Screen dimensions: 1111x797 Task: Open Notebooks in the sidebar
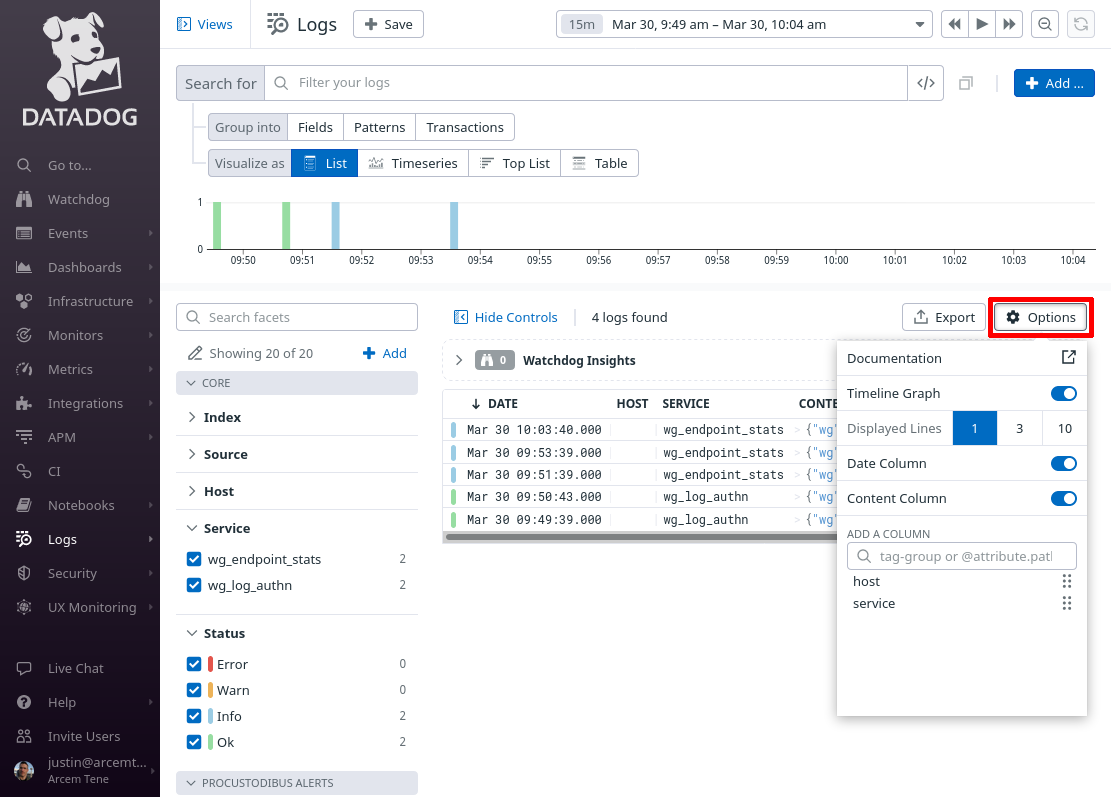tap(81, 505)
